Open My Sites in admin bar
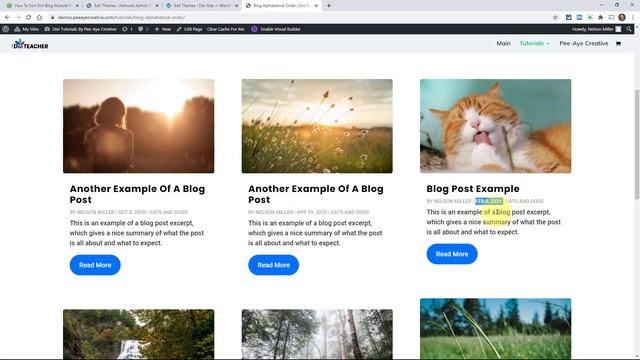 (27, 29)
